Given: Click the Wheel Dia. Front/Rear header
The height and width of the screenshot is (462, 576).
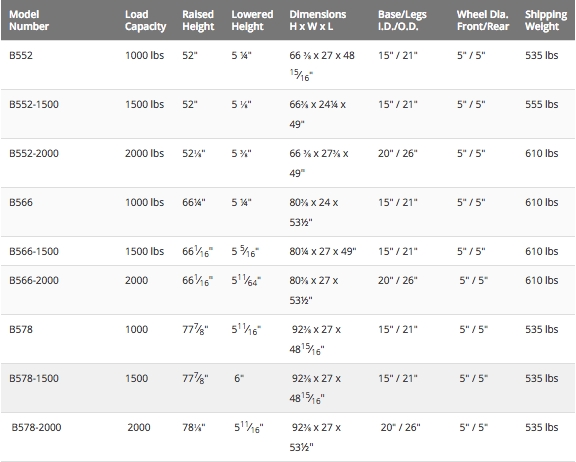Looking at the screenshot, I should pos(483,20).
